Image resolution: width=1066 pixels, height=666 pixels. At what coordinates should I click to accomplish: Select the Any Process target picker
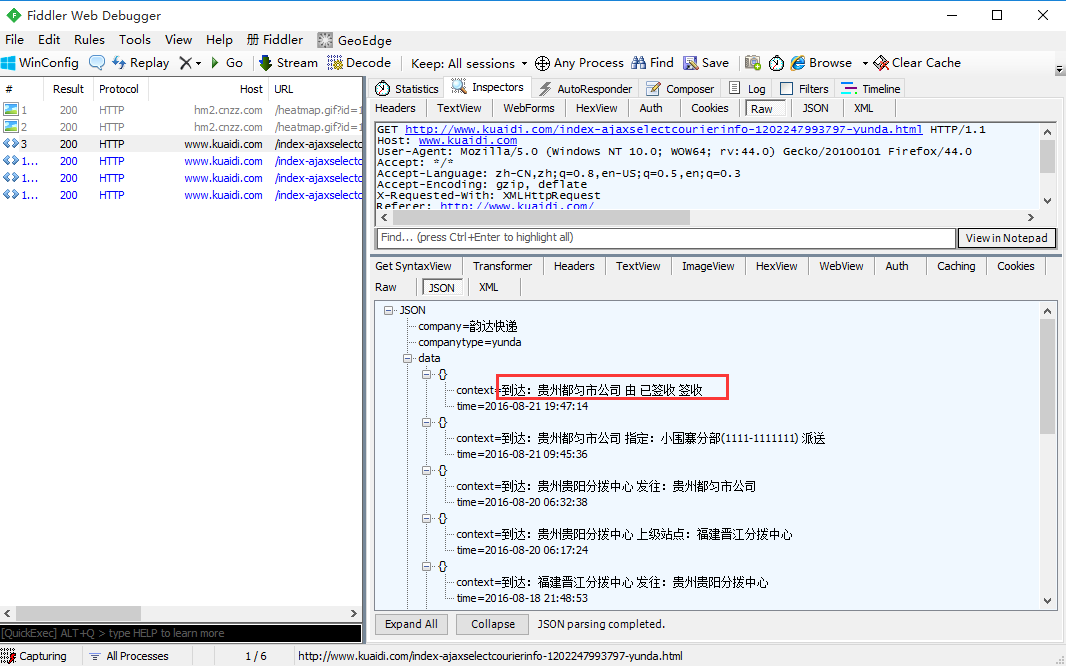tap(579, 63)
